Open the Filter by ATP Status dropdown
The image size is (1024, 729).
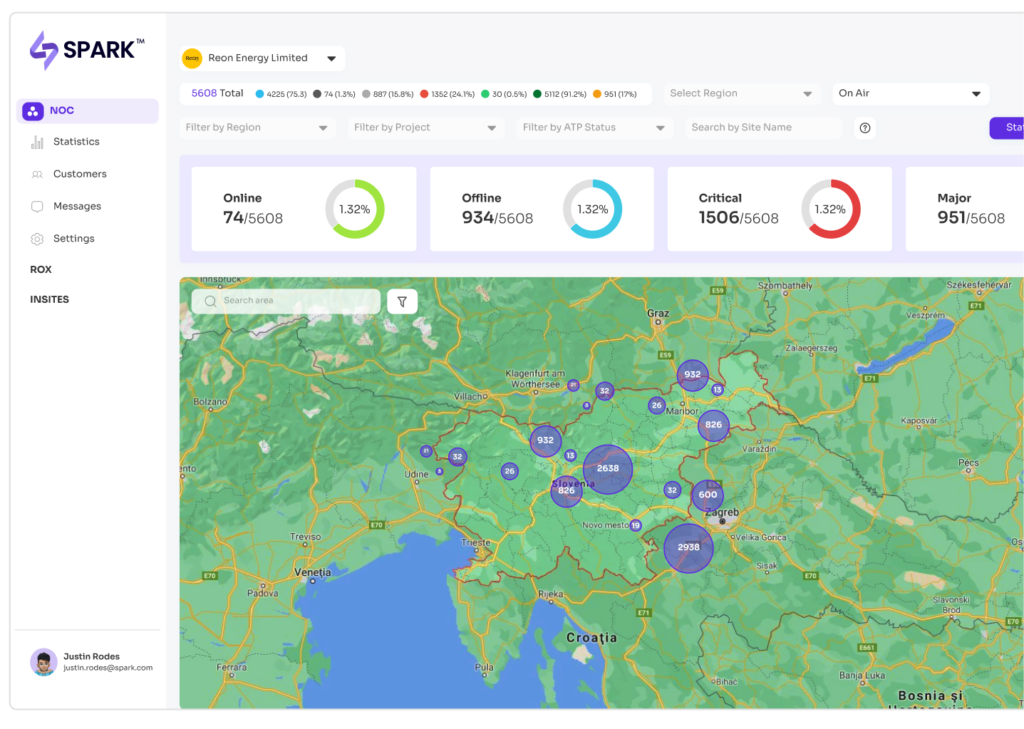pyautogui.click(x=594, y=128)
